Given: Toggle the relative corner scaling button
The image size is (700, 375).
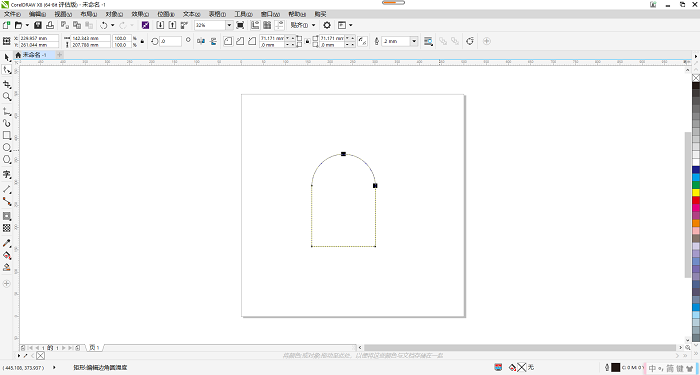Looking at the screenshot, I should click(x=362, y=41).
